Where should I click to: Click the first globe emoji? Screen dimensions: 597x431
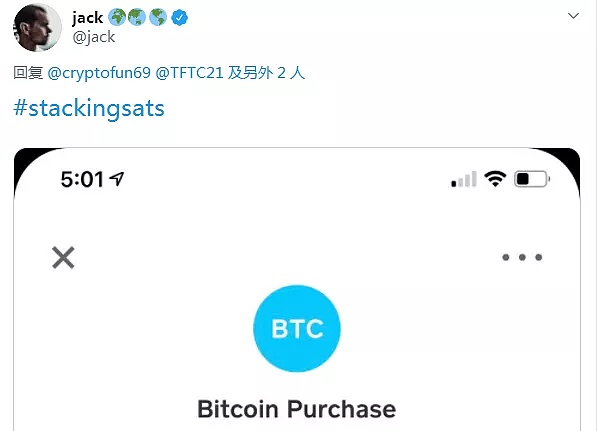tap(117, 18)
